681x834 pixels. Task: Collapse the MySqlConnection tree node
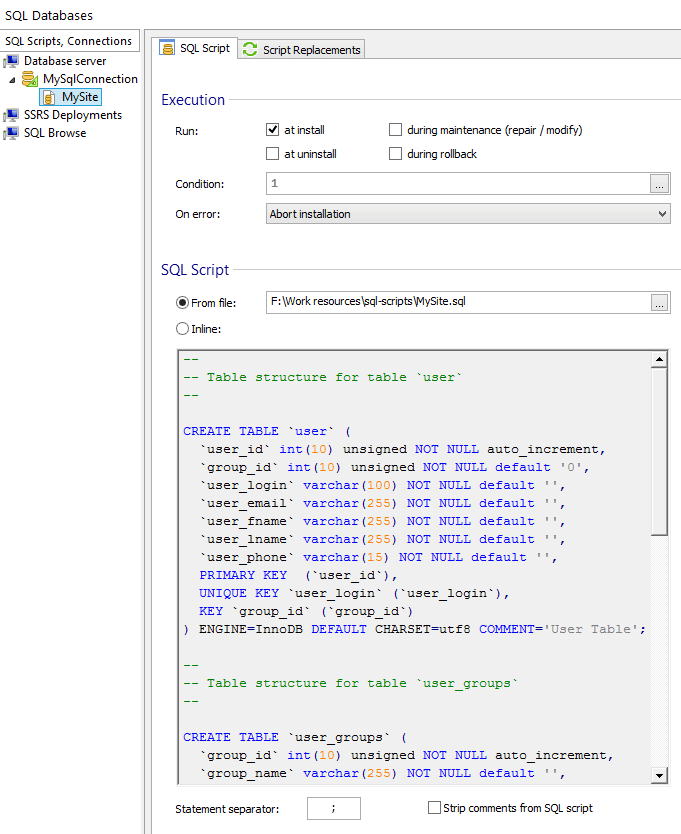(x=12, y=80)
